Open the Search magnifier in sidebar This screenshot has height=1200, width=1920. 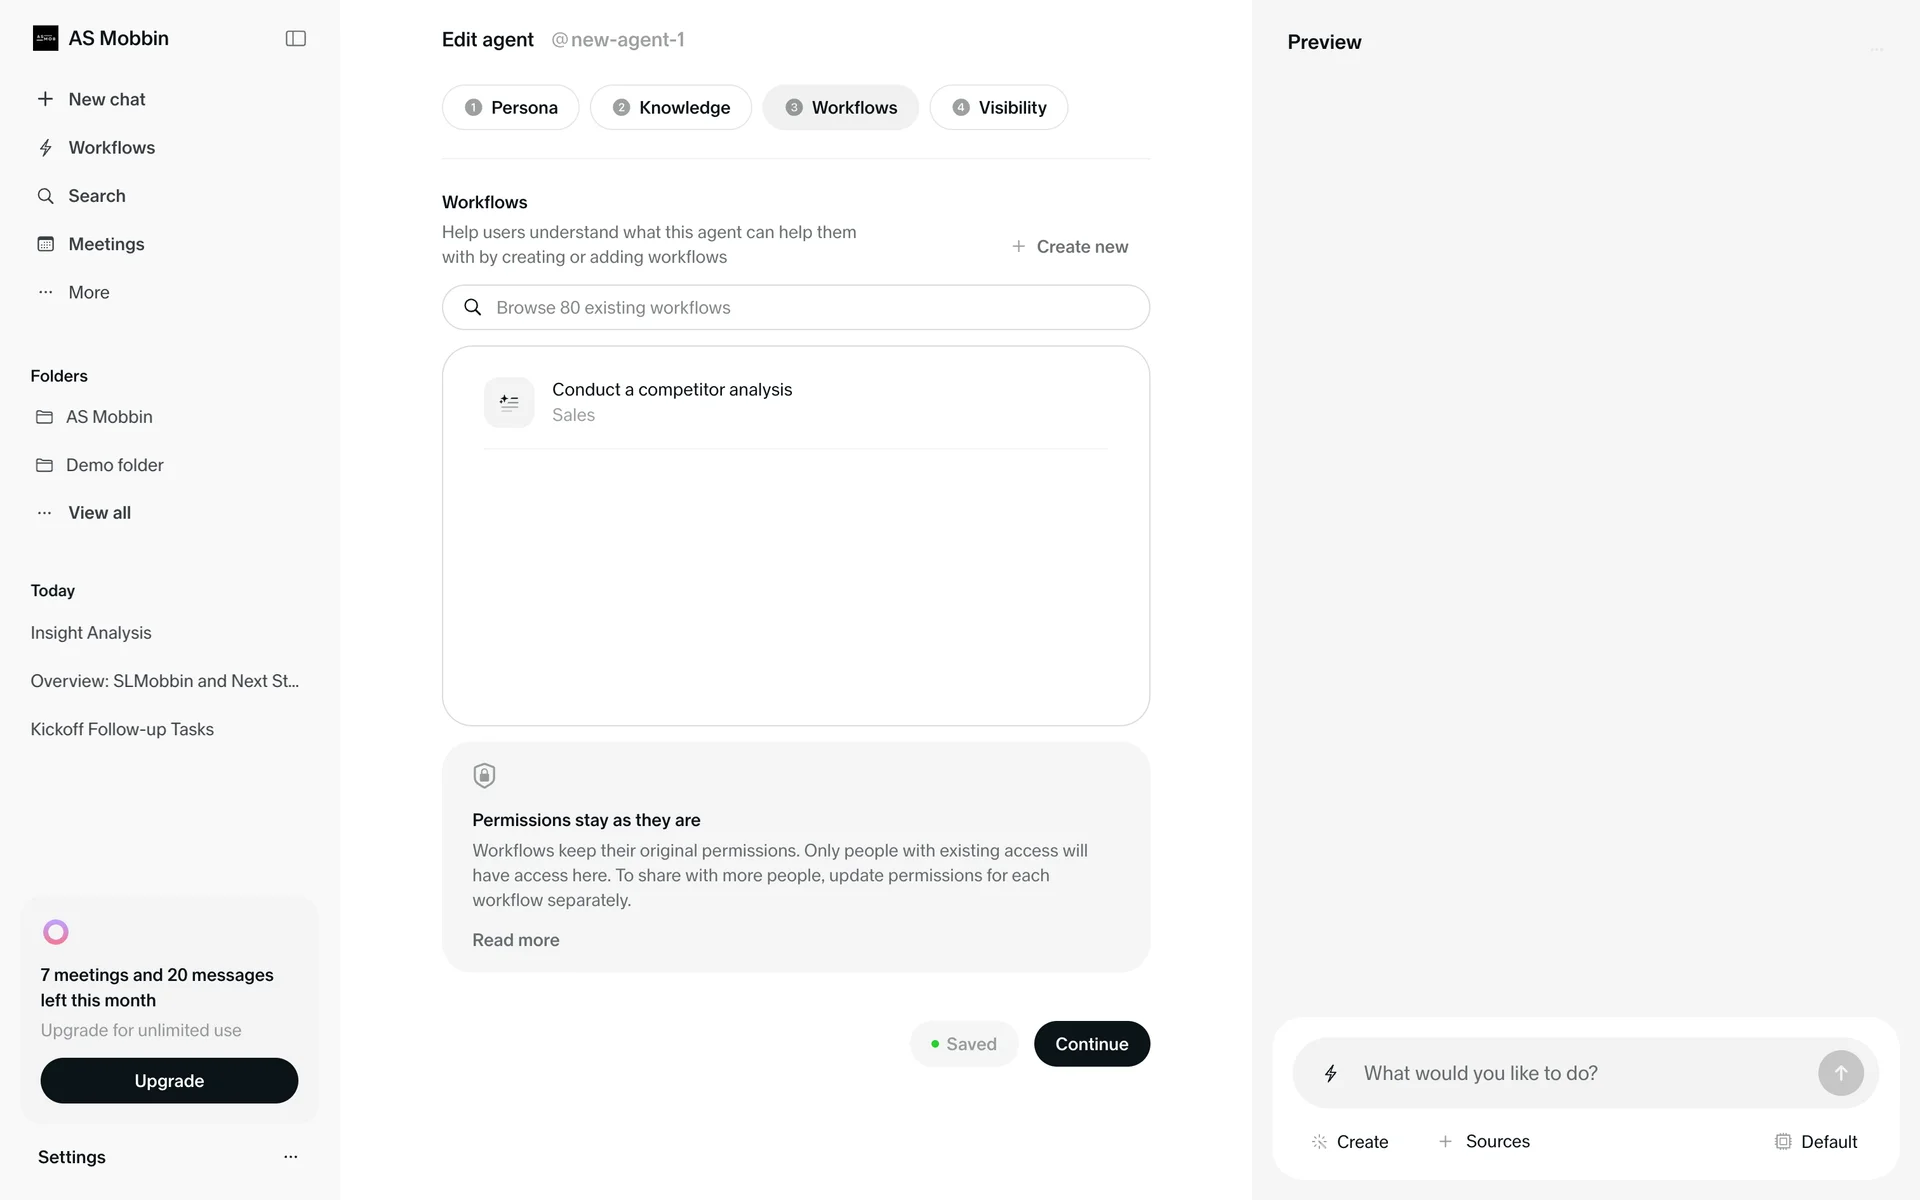(x=45, y=196)
